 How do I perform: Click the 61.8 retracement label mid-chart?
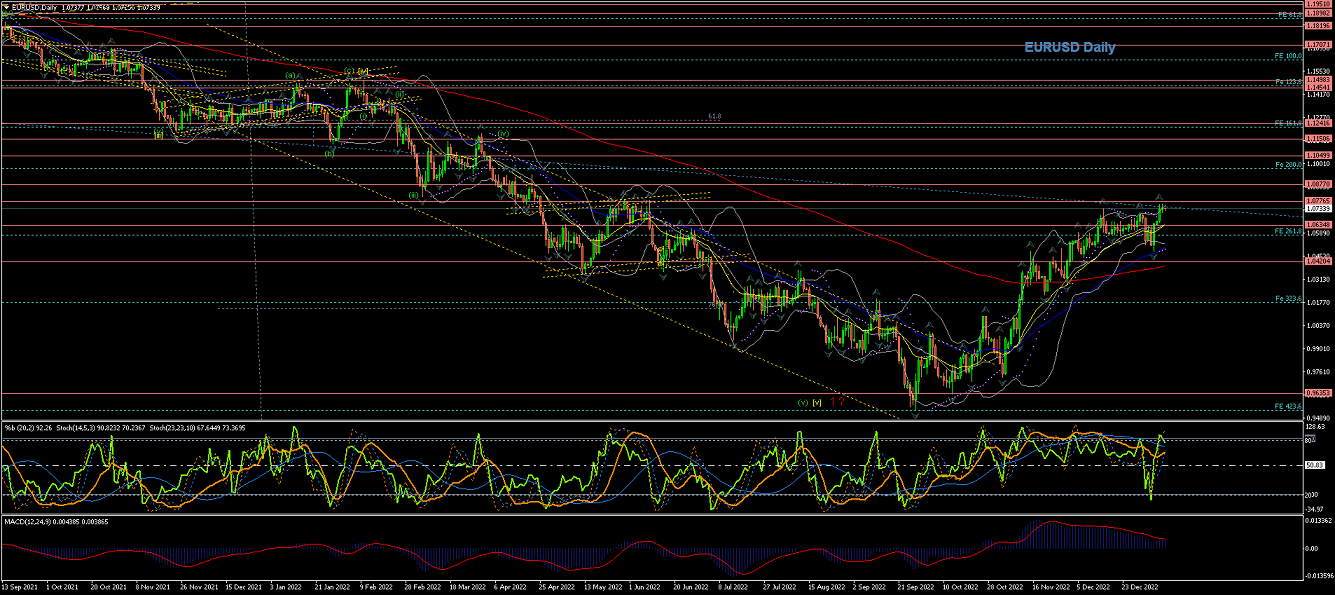coord(714,116)
